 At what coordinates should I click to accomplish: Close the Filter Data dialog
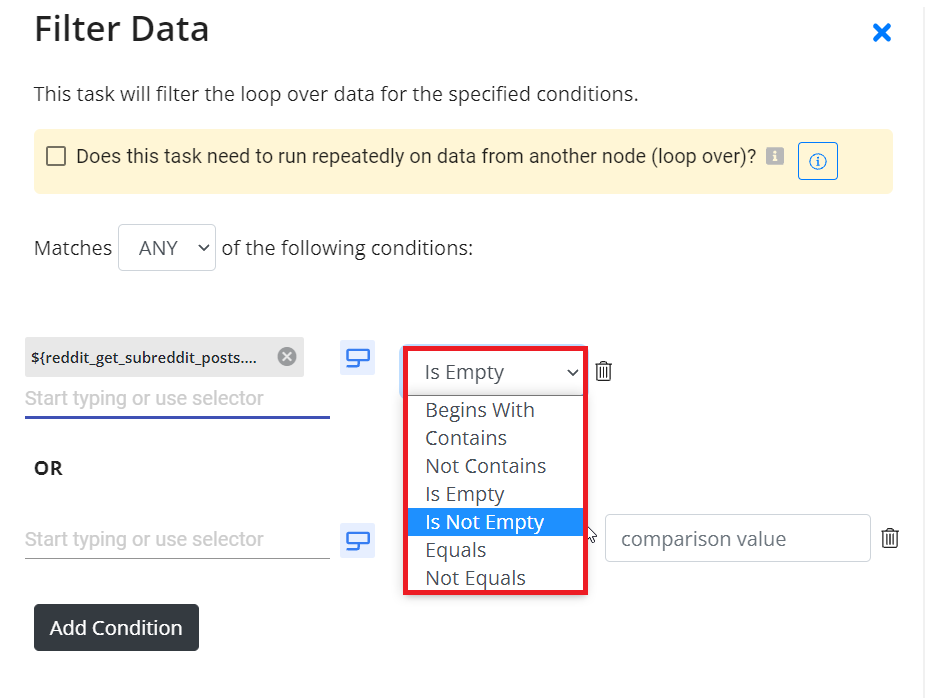(x=881, y=32)
